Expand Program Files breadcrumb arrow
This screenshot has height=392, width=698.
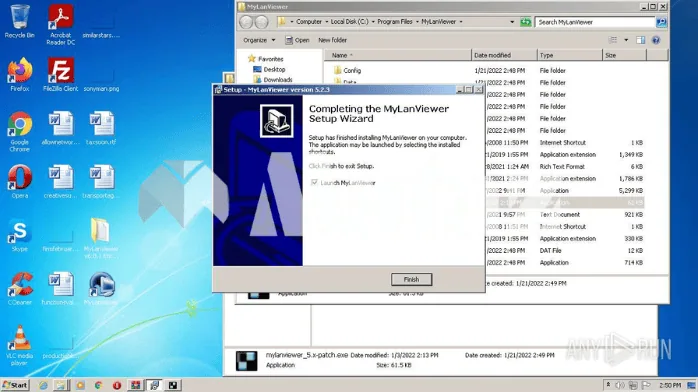point(417,22)
